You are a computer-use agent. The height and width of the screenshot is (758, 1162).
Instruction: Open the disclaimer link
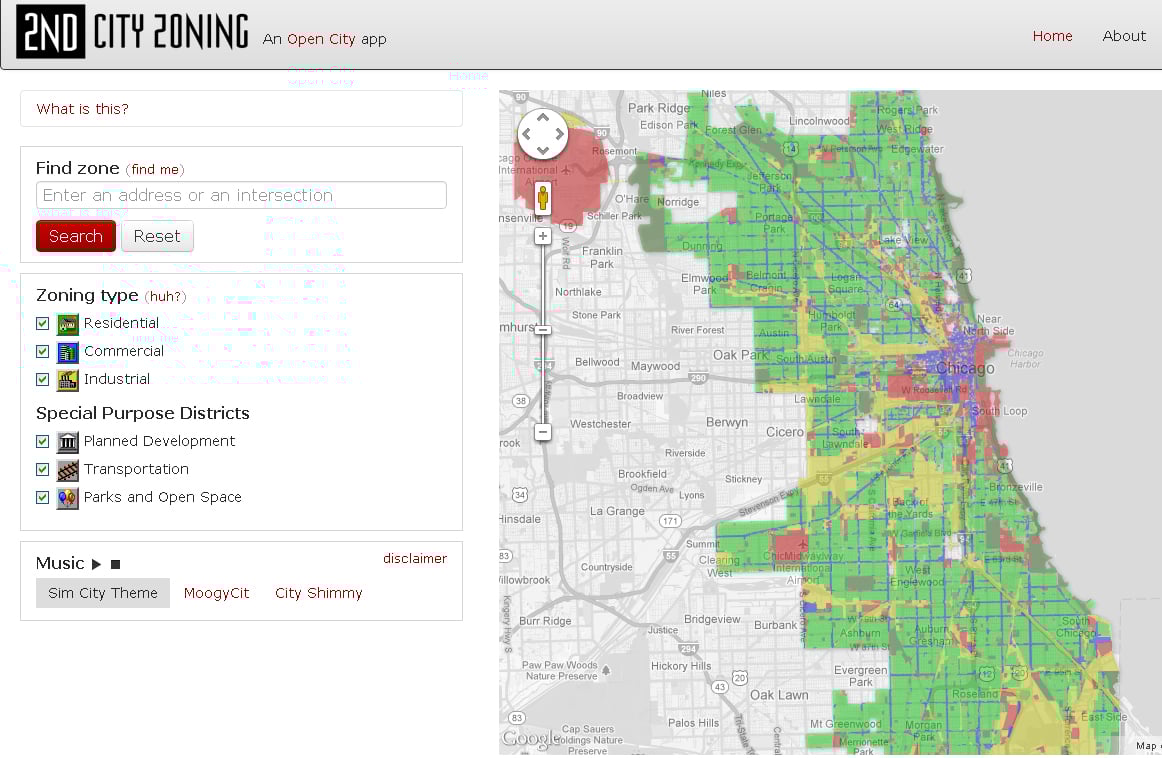(x=415, y=559)
